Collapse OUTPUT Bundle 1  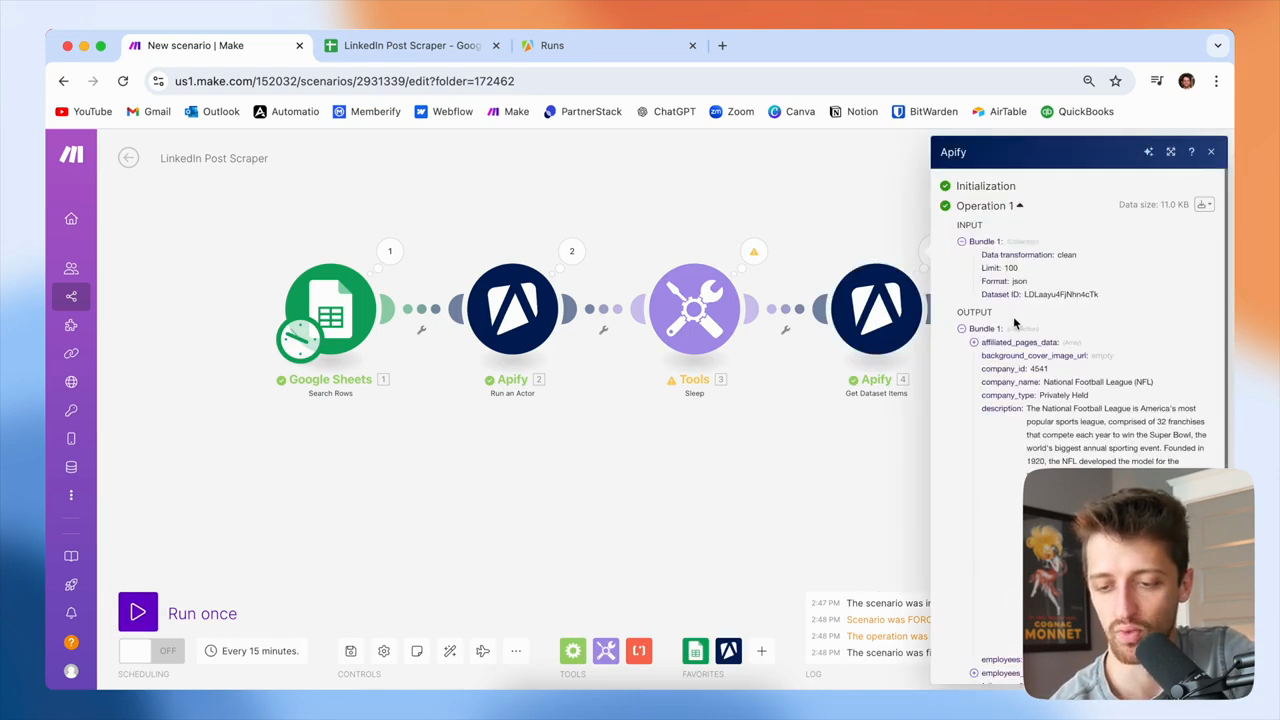pos(962,328)
